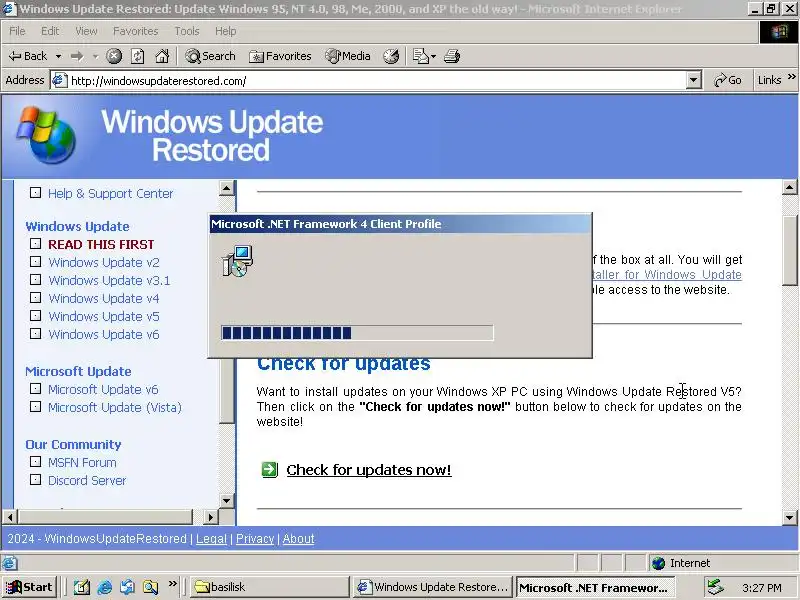Open the Favorites toolbar button
Screen dimensions: 800x600
point(280,56)
